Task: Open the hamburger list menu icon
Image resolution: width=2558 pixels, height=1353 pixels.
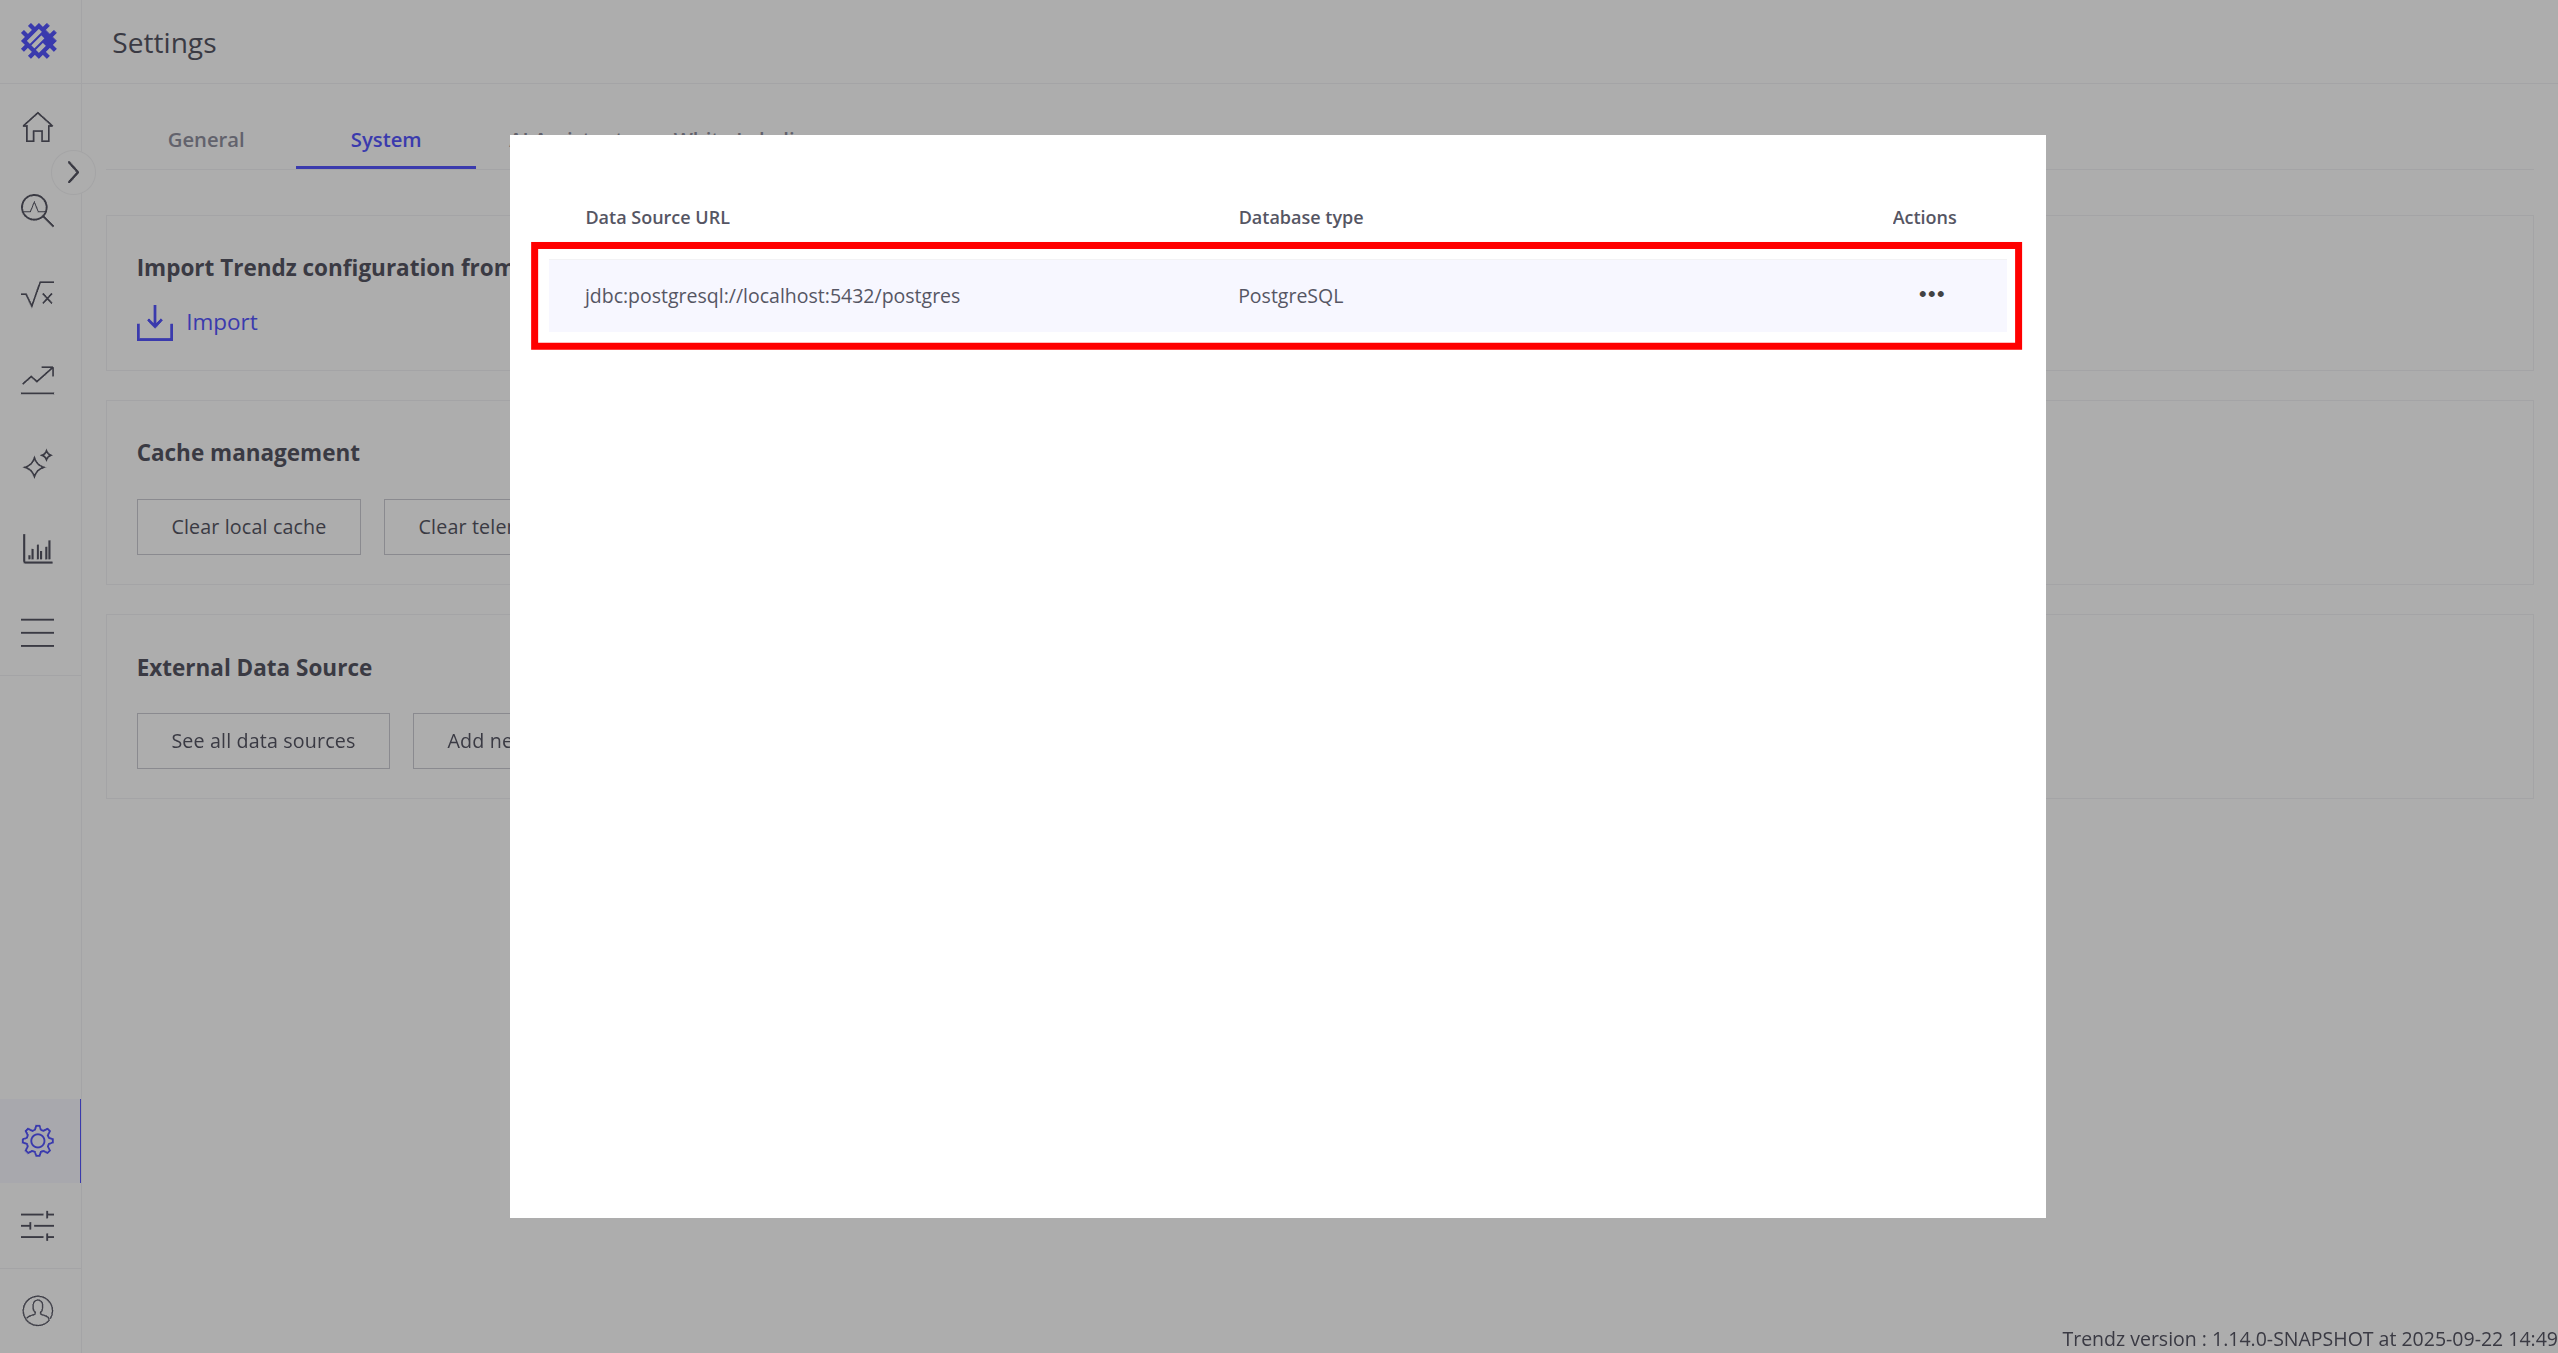Action: 38,632
